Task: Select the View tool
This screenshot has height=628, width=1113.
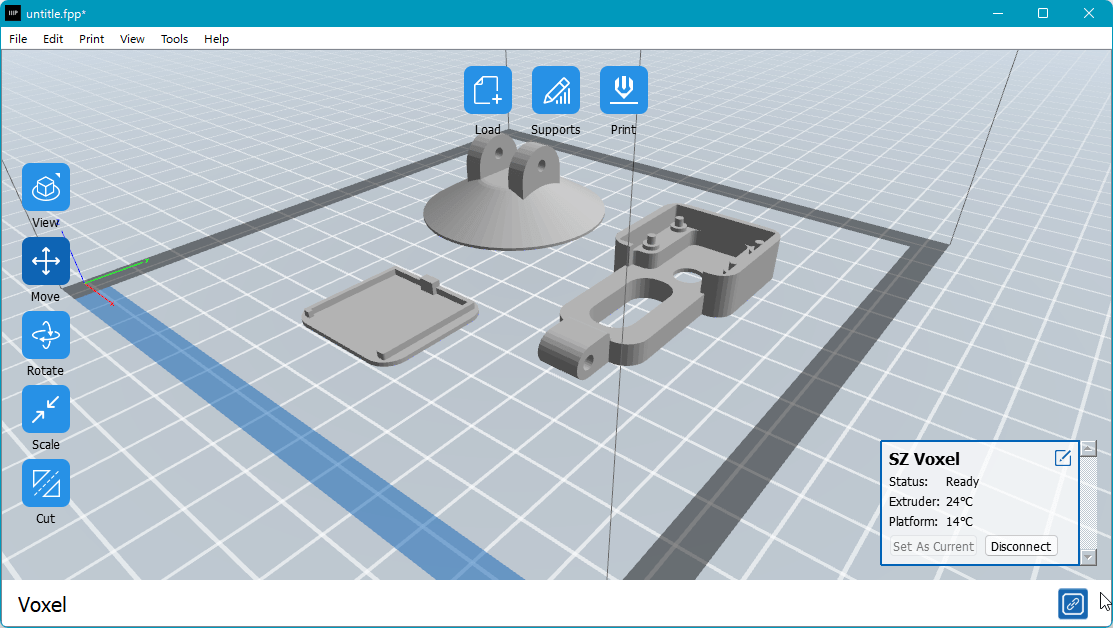Action: (46, 187)
